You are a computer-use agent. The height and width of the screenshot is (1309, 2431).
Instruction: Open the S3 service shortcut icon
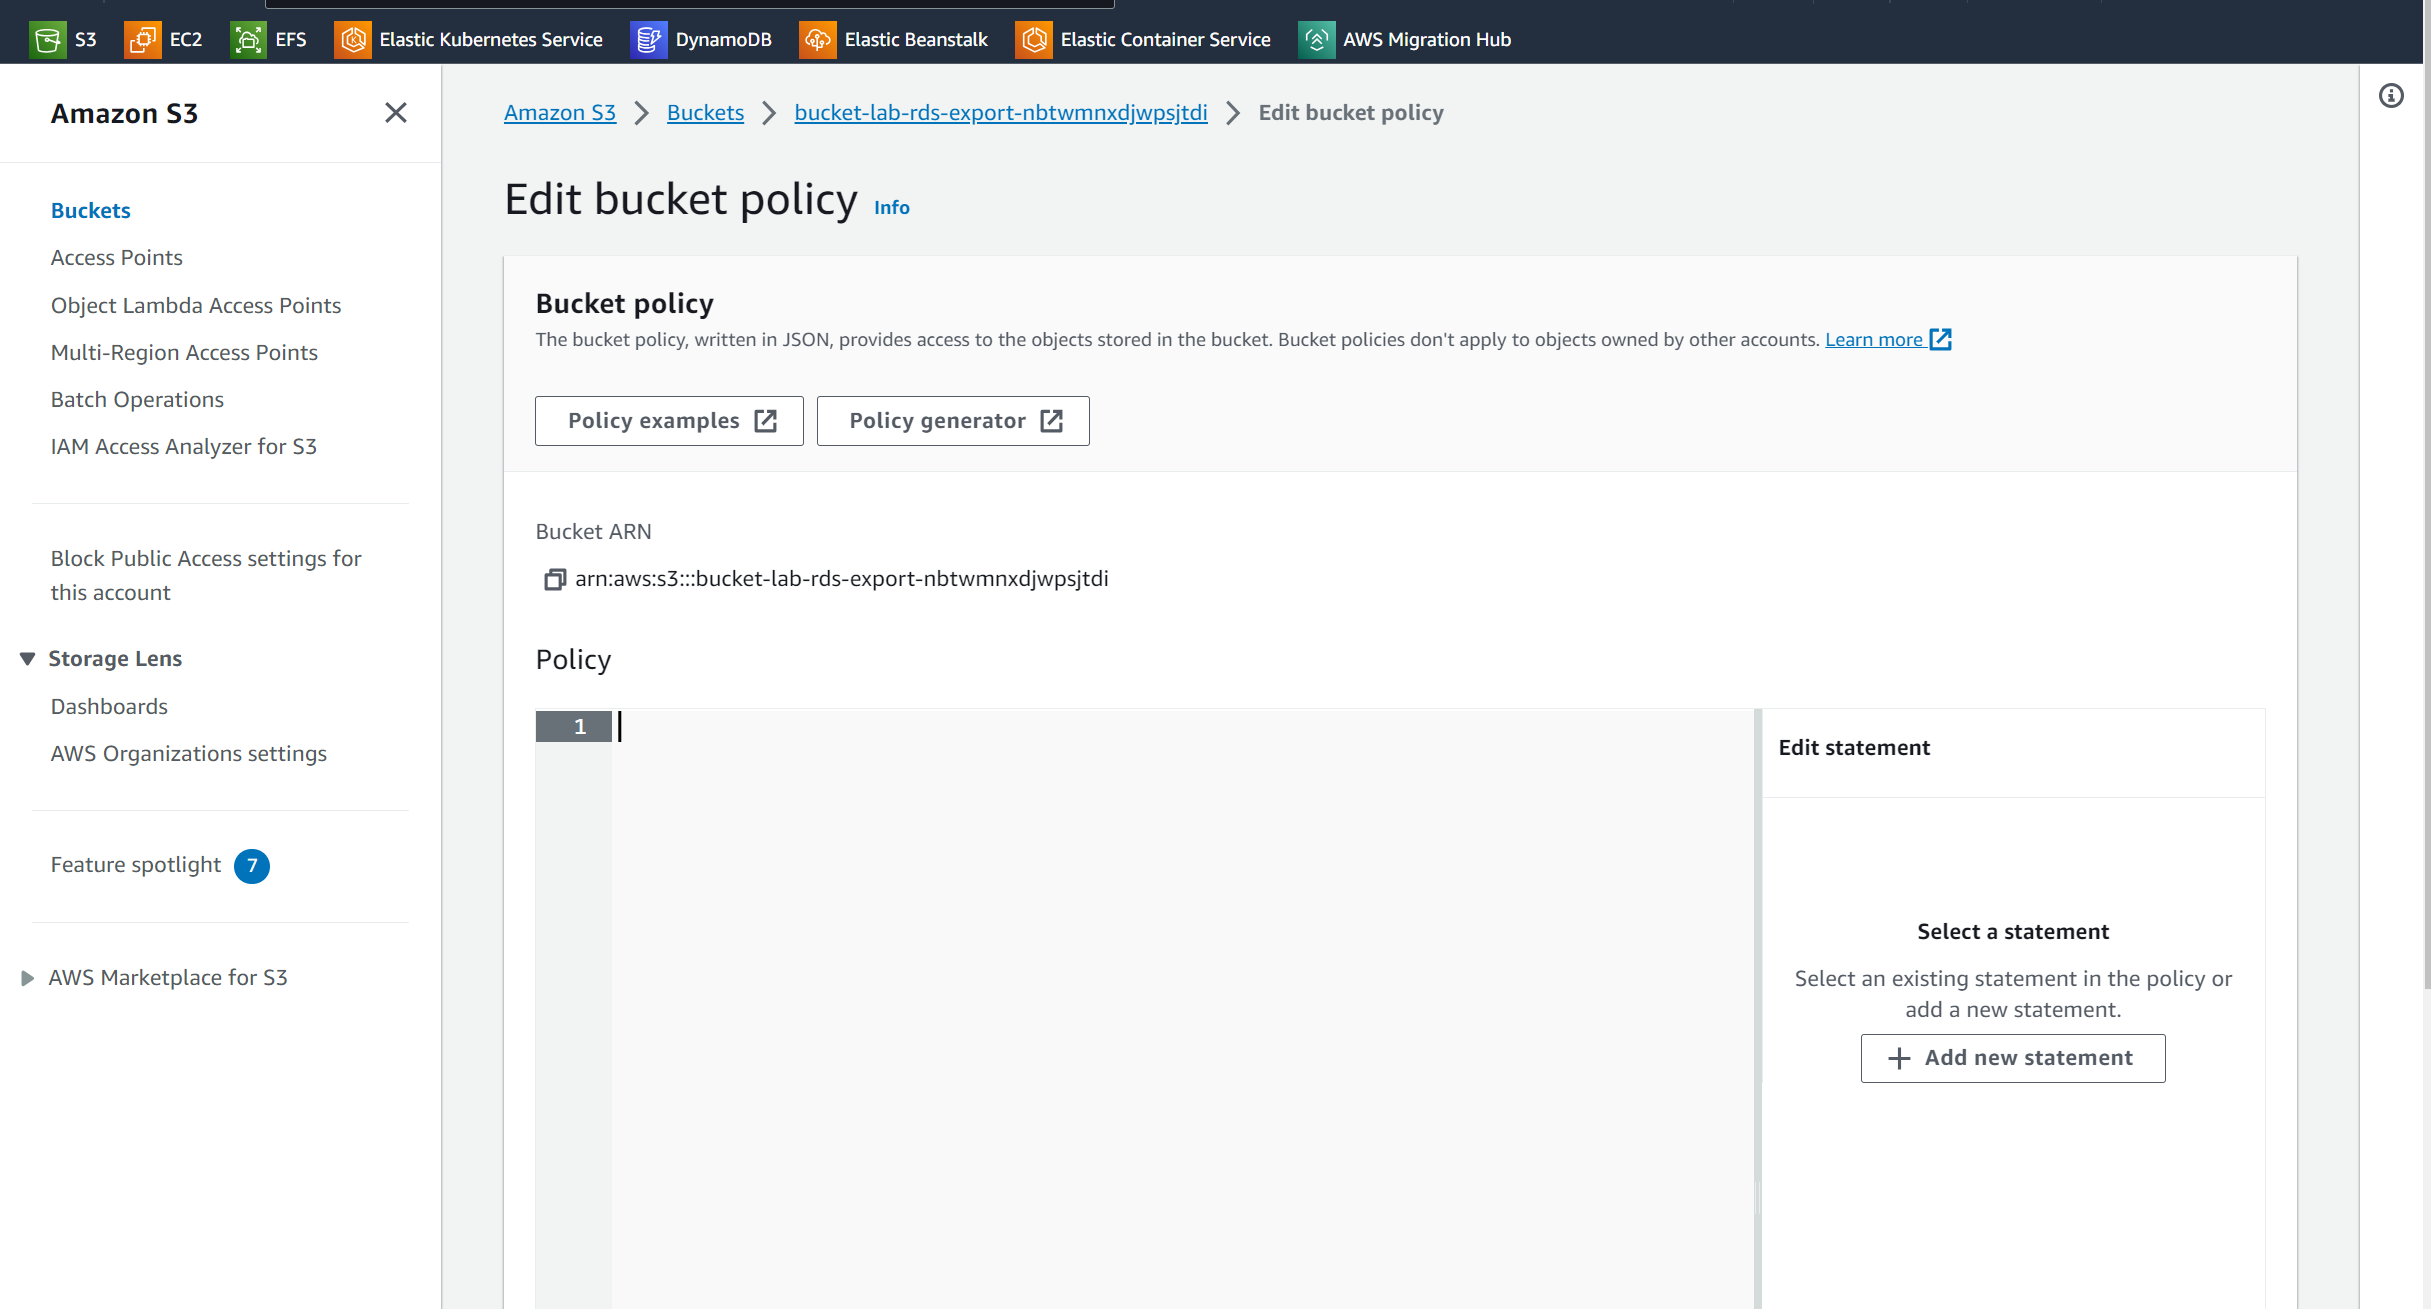[x=47, y=40]
